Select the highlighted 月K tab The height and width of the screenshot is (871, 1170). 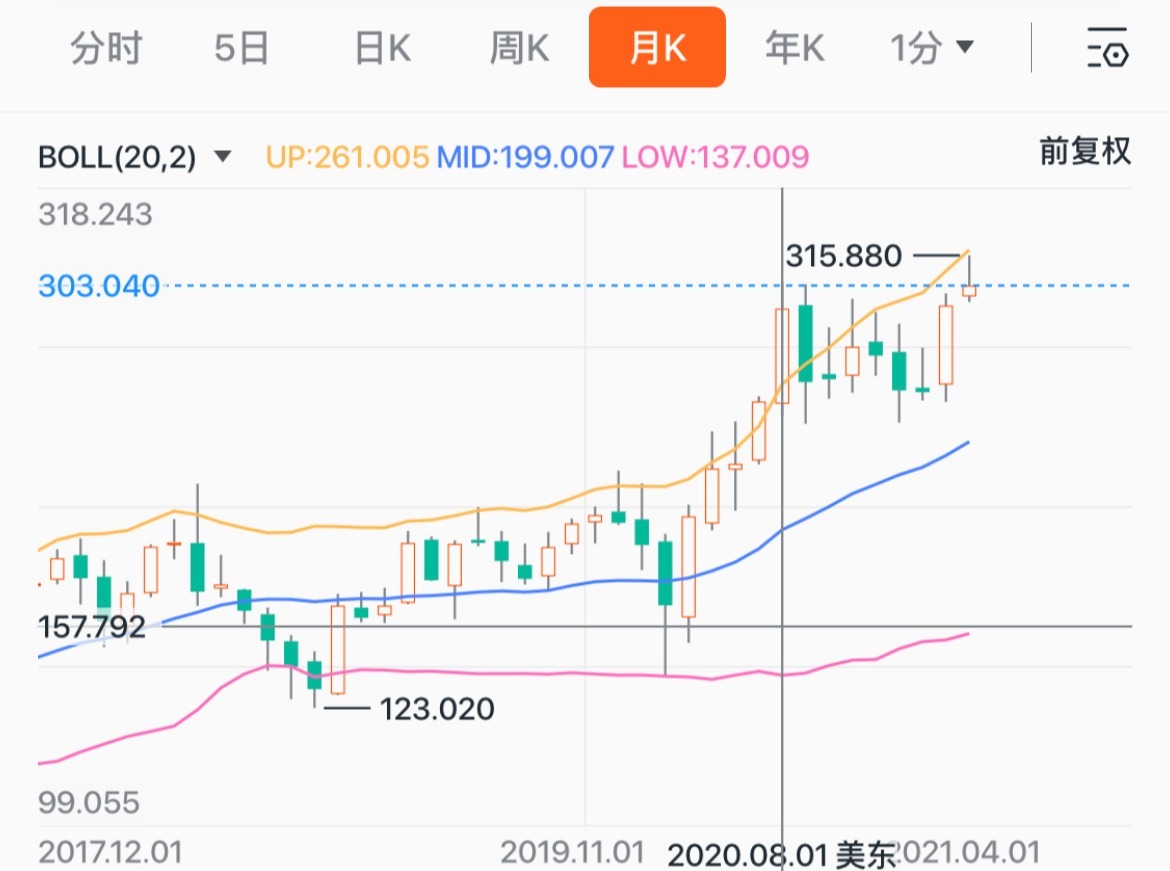tap(657, 49)
